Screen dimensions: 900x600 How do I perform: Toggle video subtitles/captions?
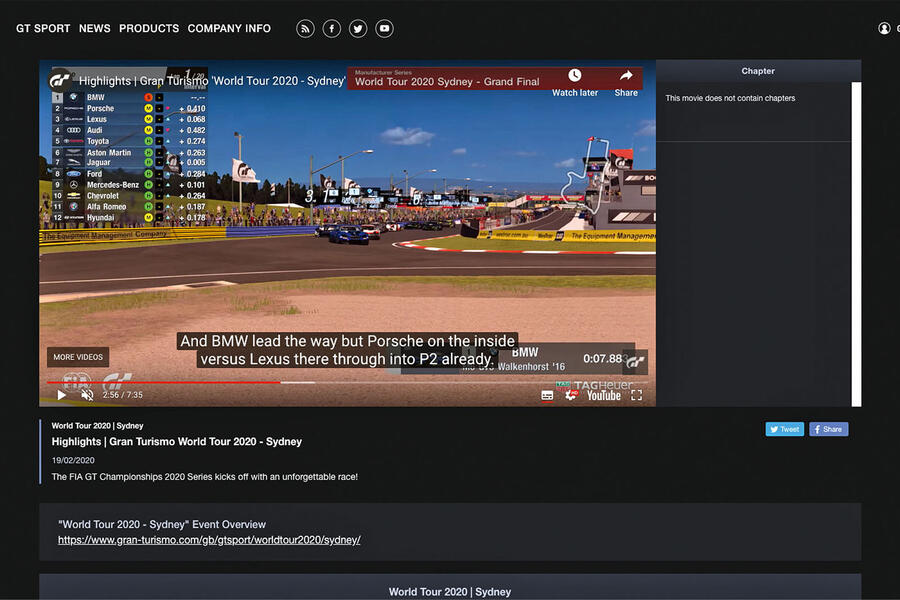pyautogui.click(x=547, y=395)
